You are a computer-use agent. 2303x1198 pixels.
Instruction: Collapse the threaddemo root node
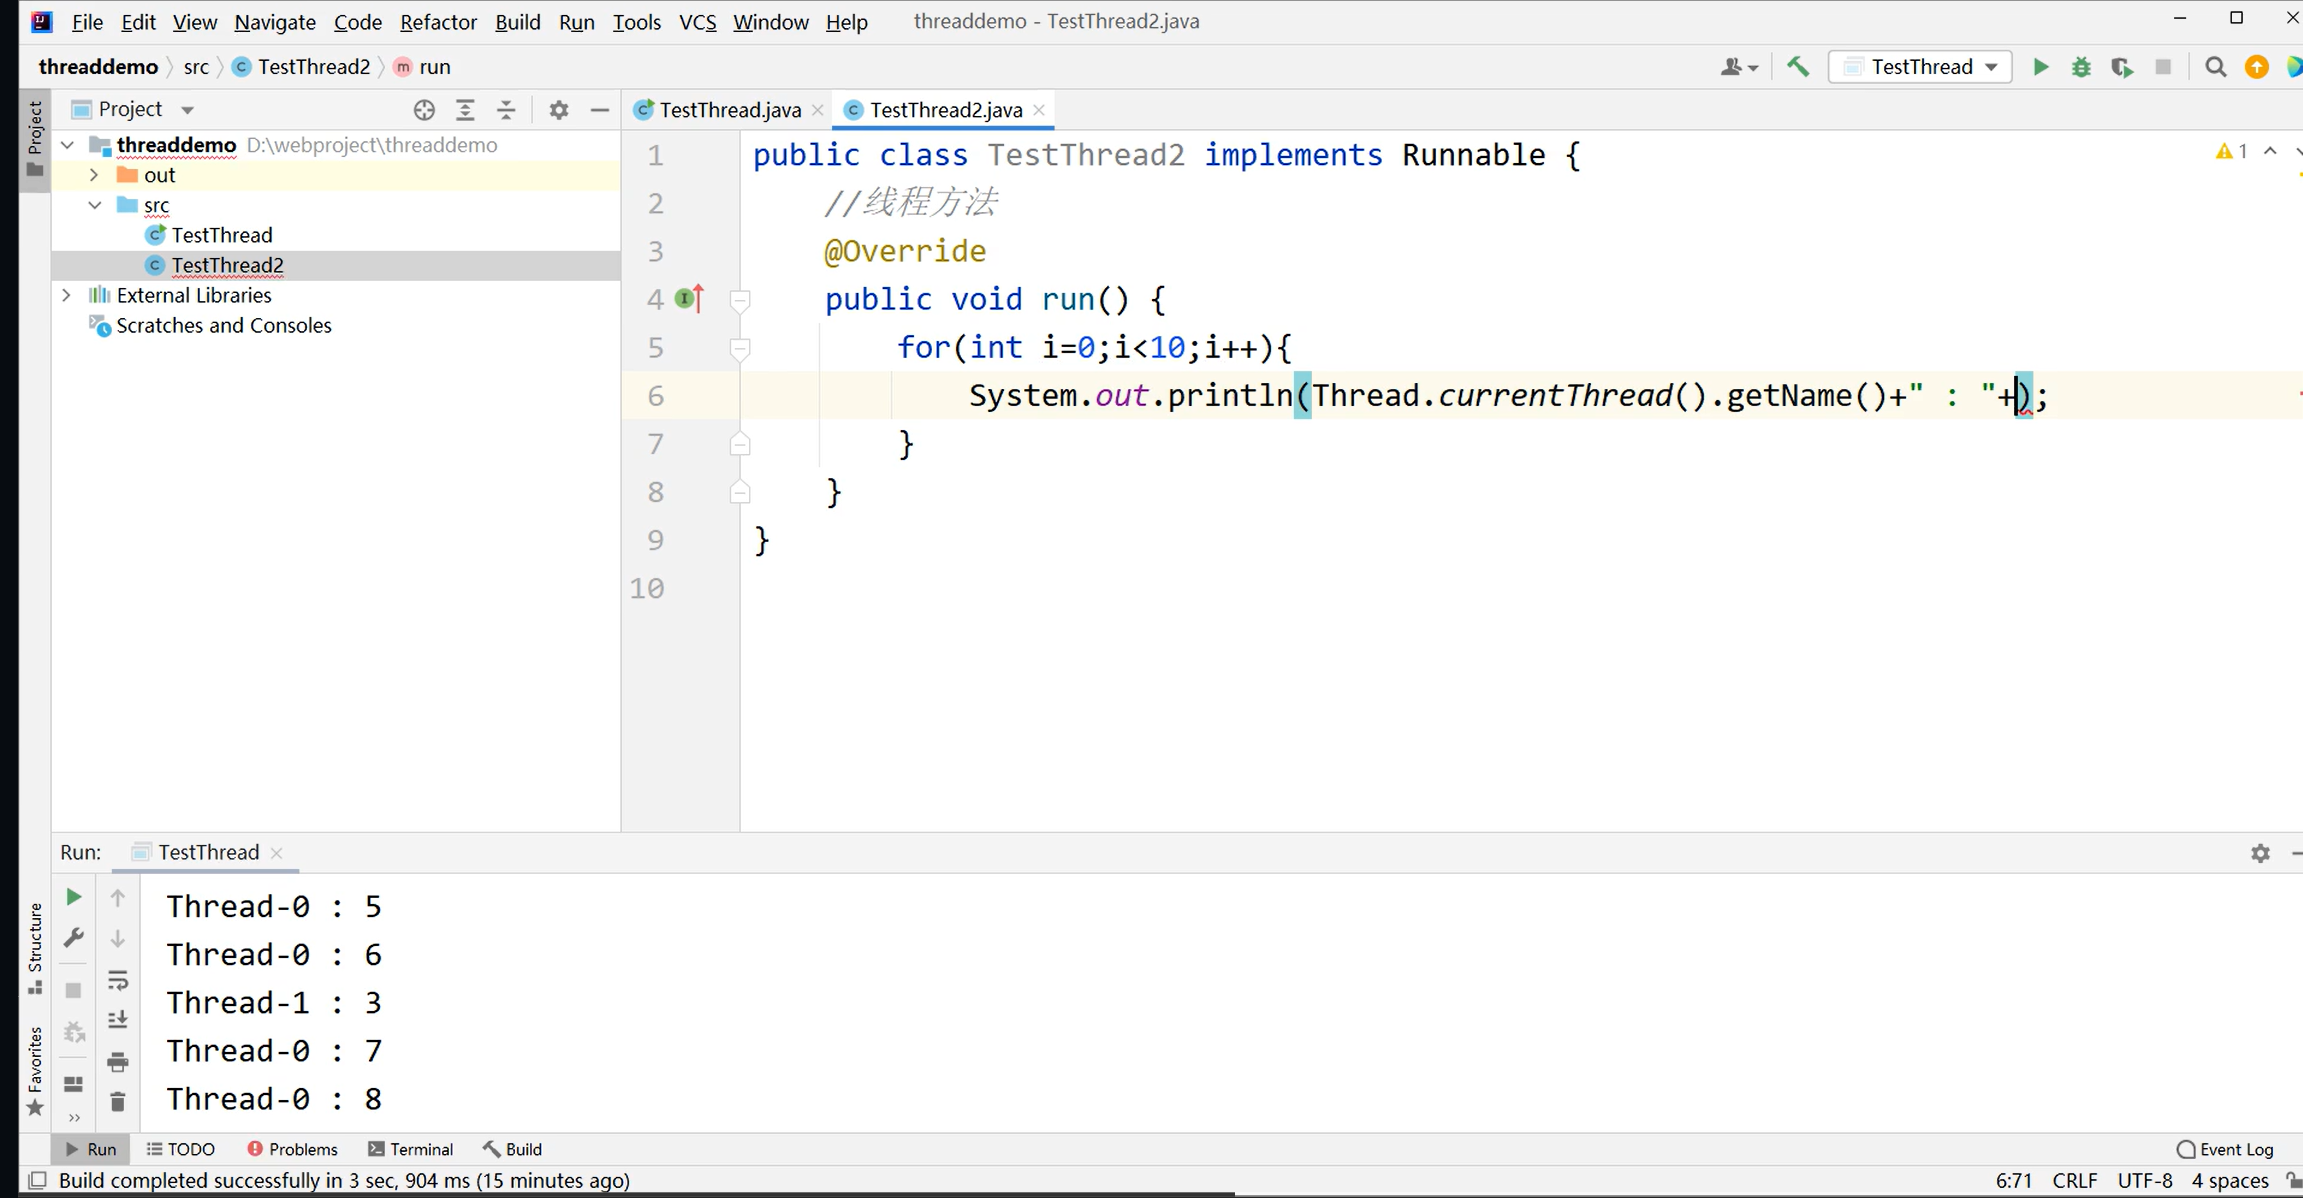tap(68, 145)
